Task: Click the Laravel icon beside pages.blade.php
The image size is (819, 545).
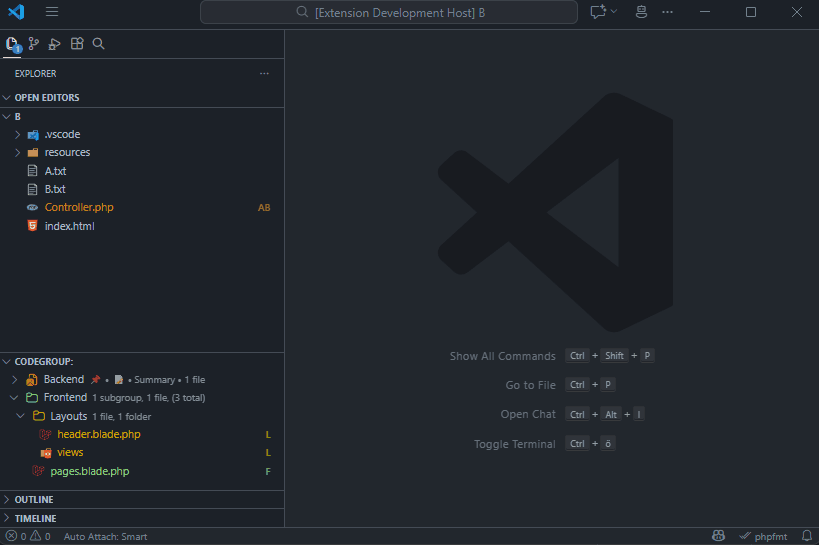Action: (x=38, y=471)
